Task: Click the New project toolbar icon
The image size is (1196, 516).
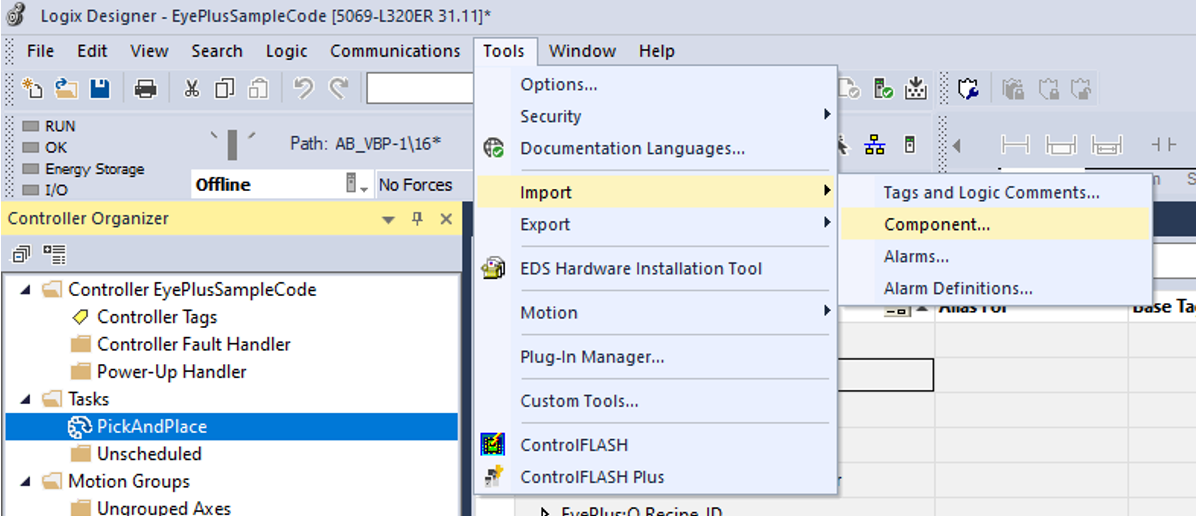Action: pos(33,89)
